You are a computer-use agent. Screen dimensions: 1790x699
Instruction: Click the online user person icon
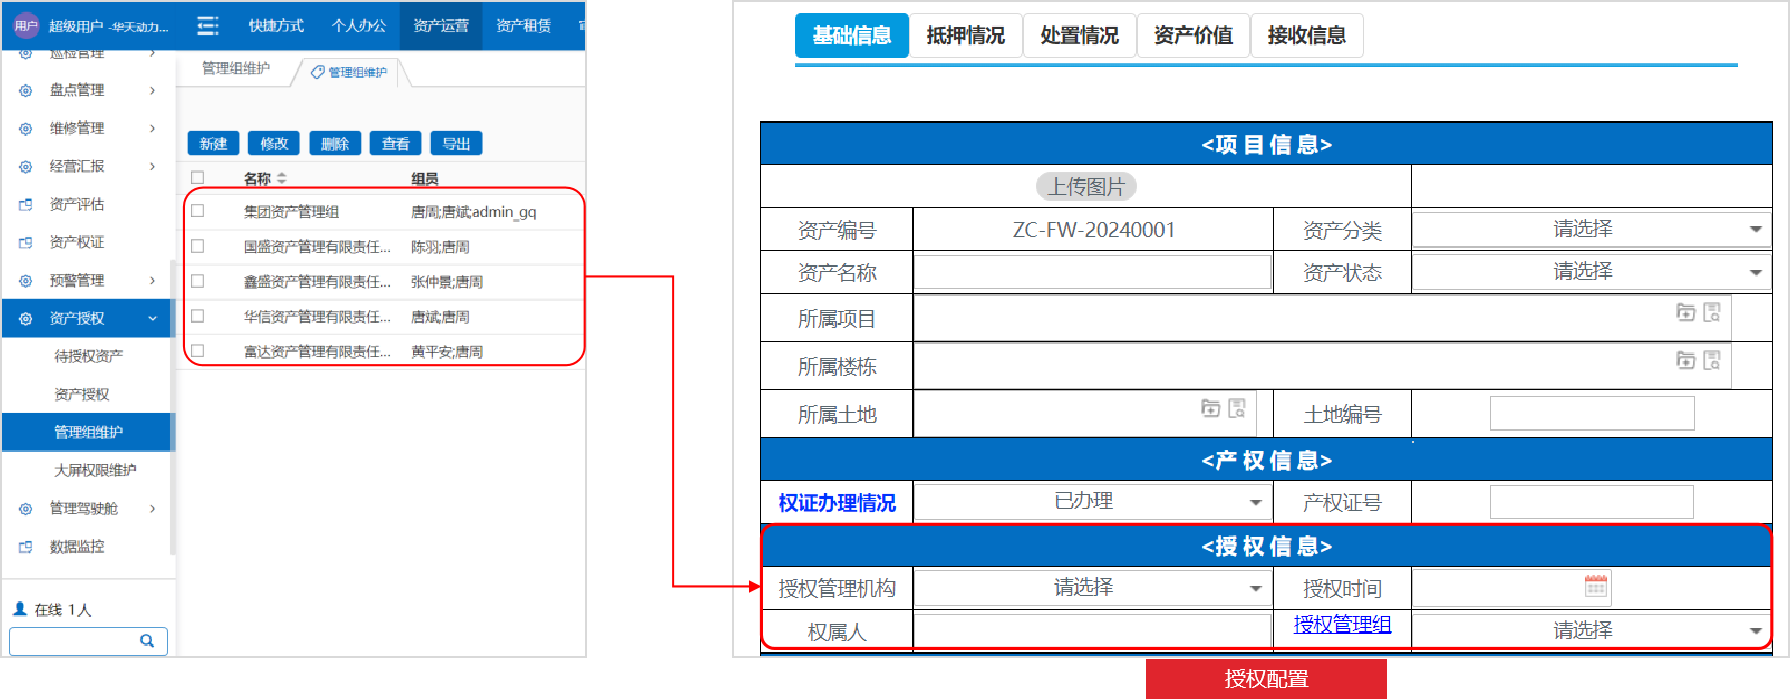point(20,608)
